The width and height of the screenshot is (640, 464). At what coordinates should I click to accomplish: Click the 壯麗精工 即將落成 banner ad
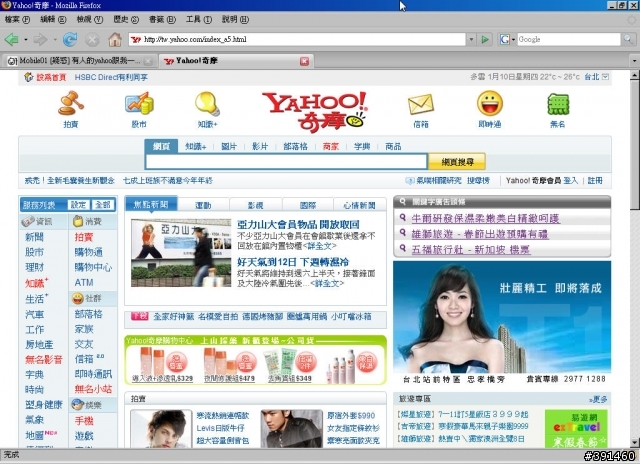pos(502,323)
